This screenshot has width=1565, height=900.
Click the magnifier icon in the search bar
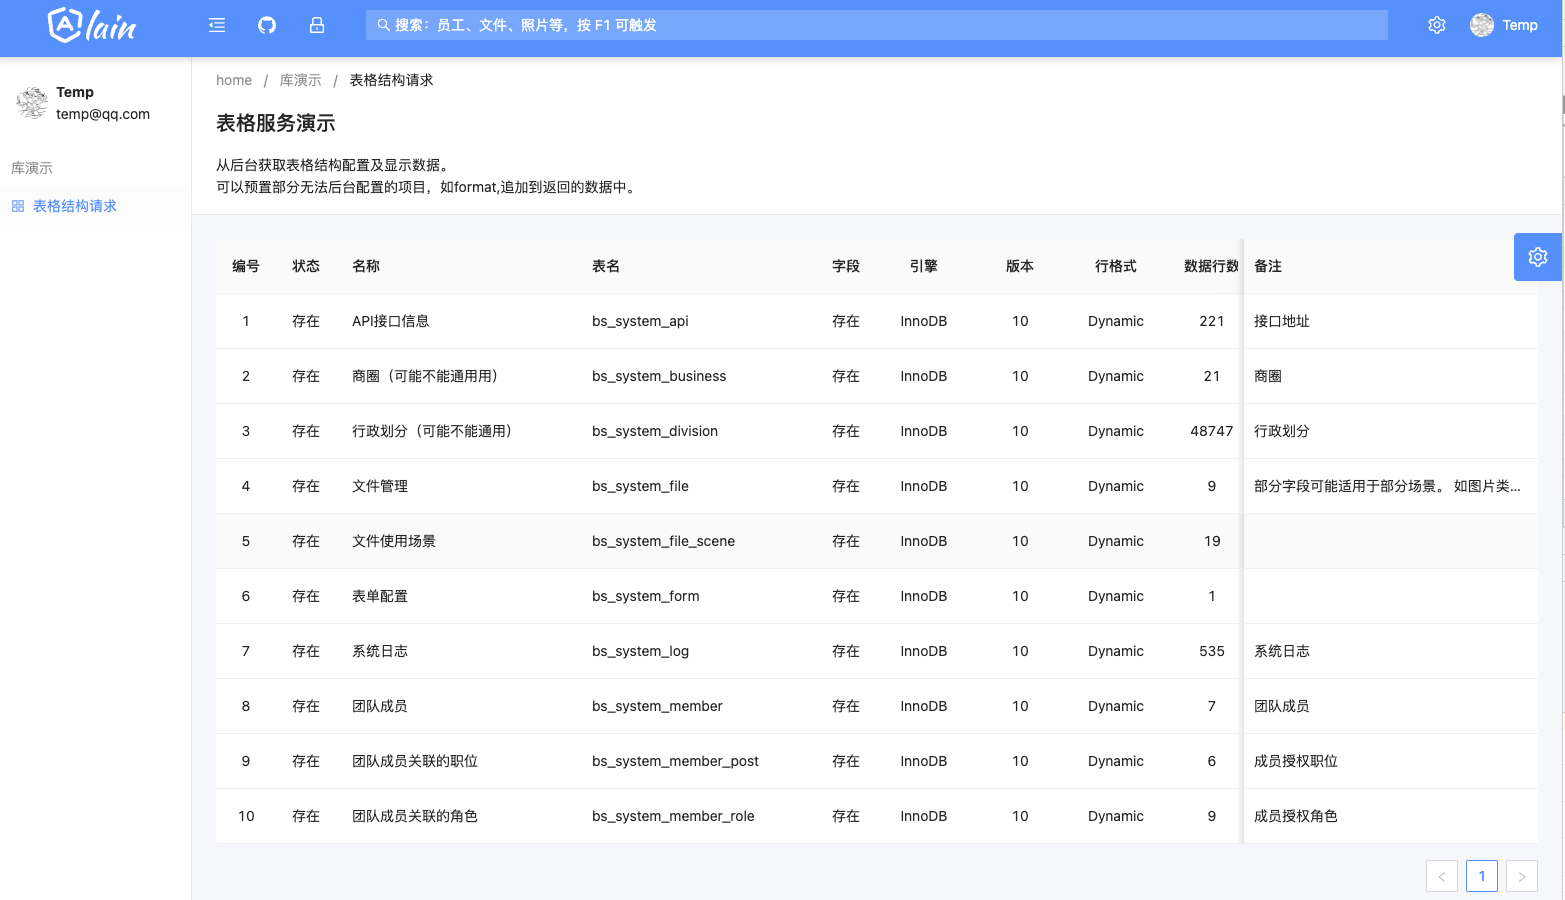coord(383,24)
